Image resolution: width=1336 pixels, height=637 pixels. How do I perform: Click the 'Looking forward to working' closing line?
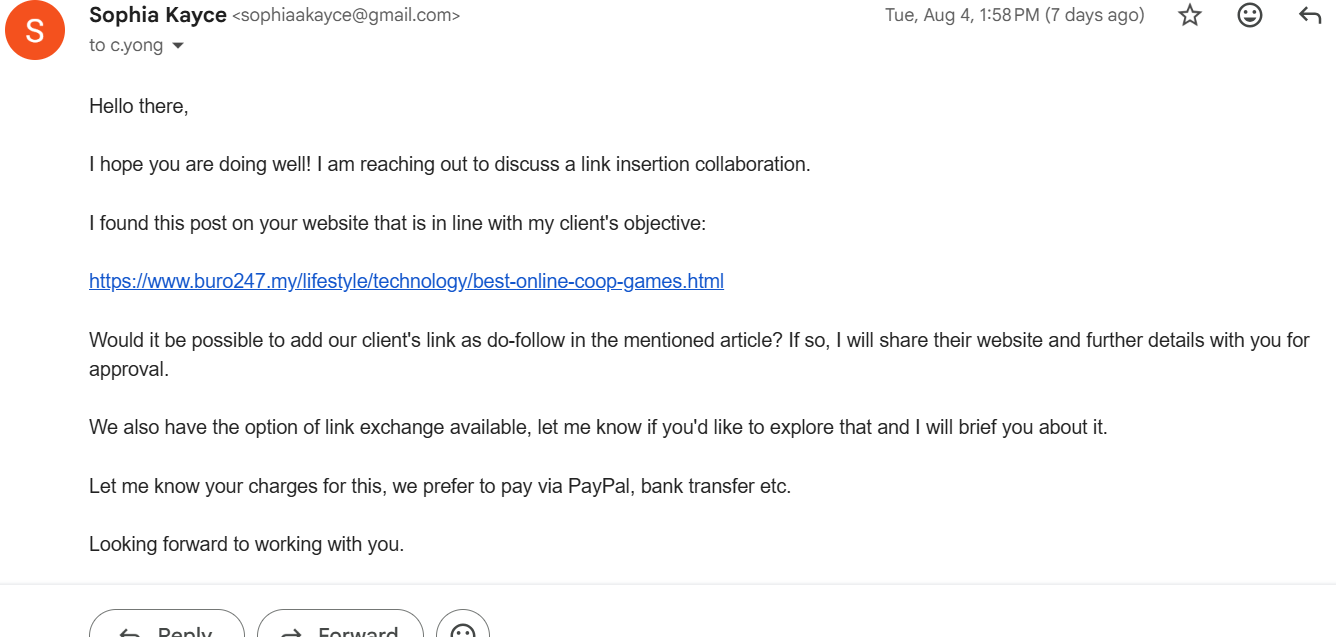(247, 545)
